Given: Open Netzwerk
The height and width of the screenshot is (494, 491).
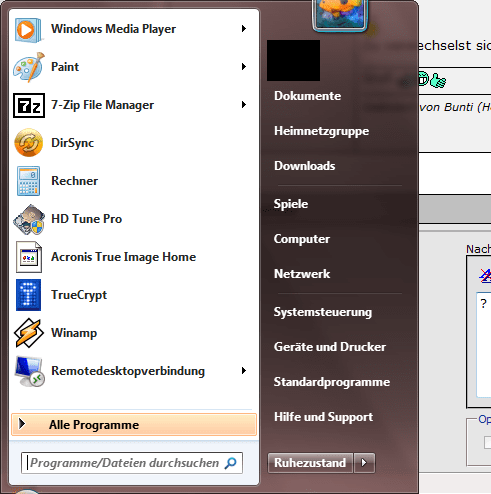Looking at the screenshot, I should 302,274.
